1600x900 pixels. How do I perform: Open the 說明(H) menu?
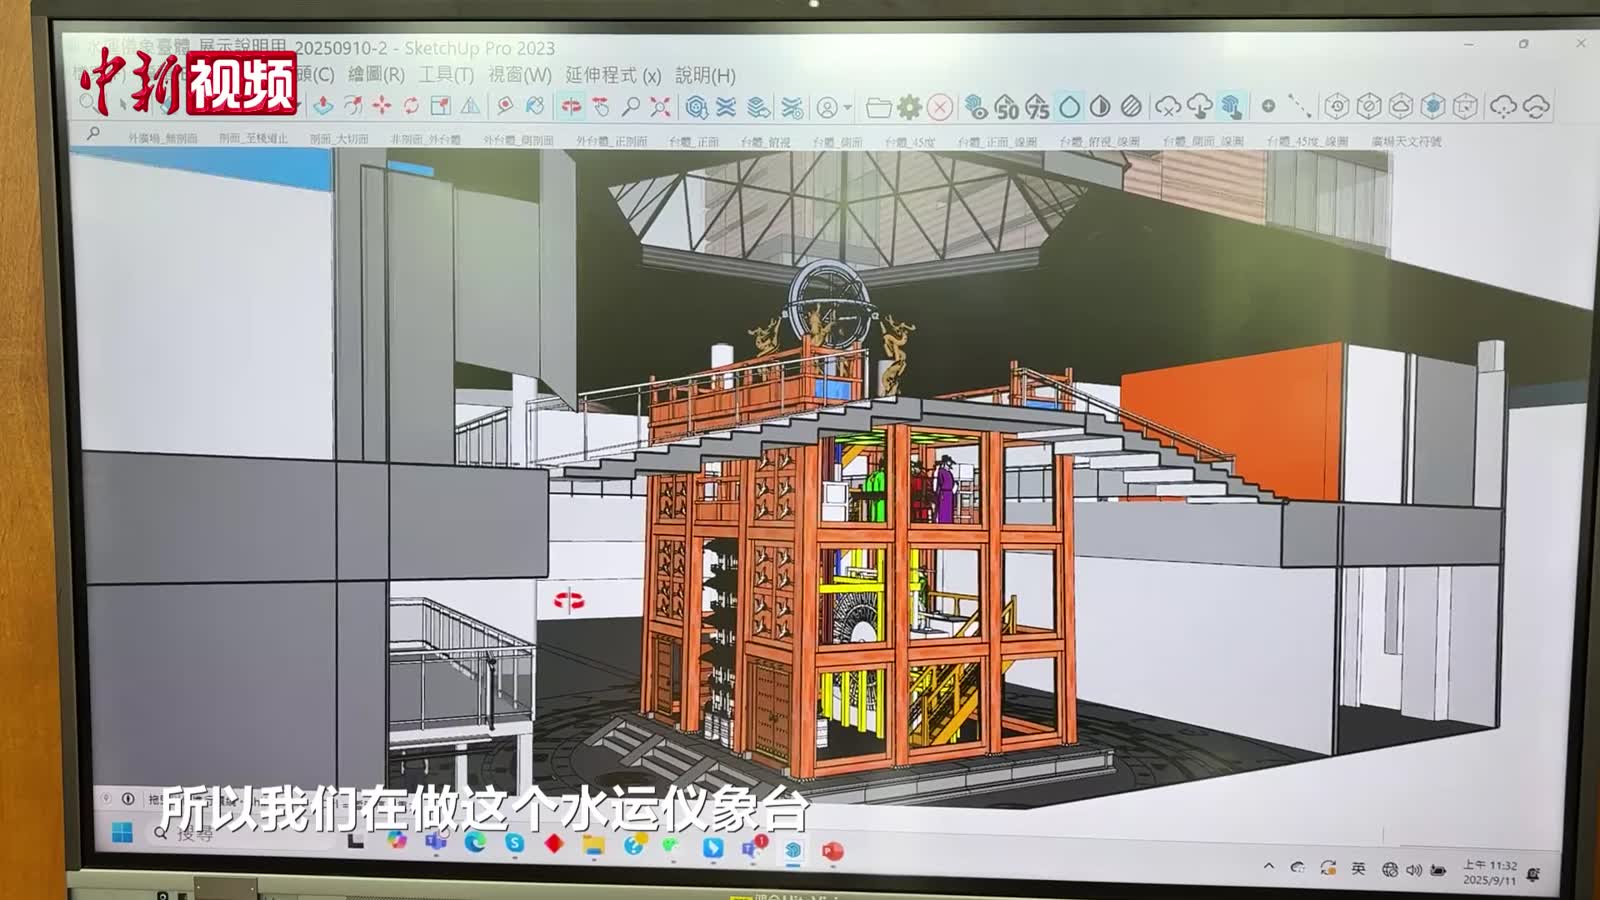[x=705, y=75]
